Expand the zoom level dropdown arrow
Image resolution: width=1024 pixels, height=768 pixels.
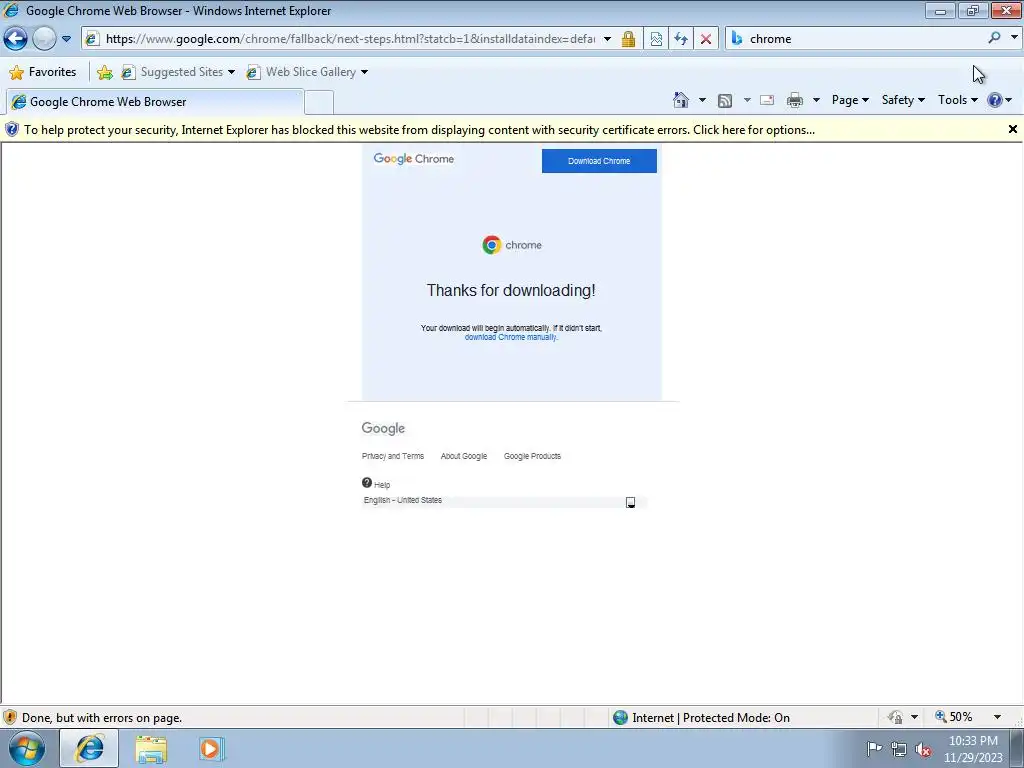[997, 717]
